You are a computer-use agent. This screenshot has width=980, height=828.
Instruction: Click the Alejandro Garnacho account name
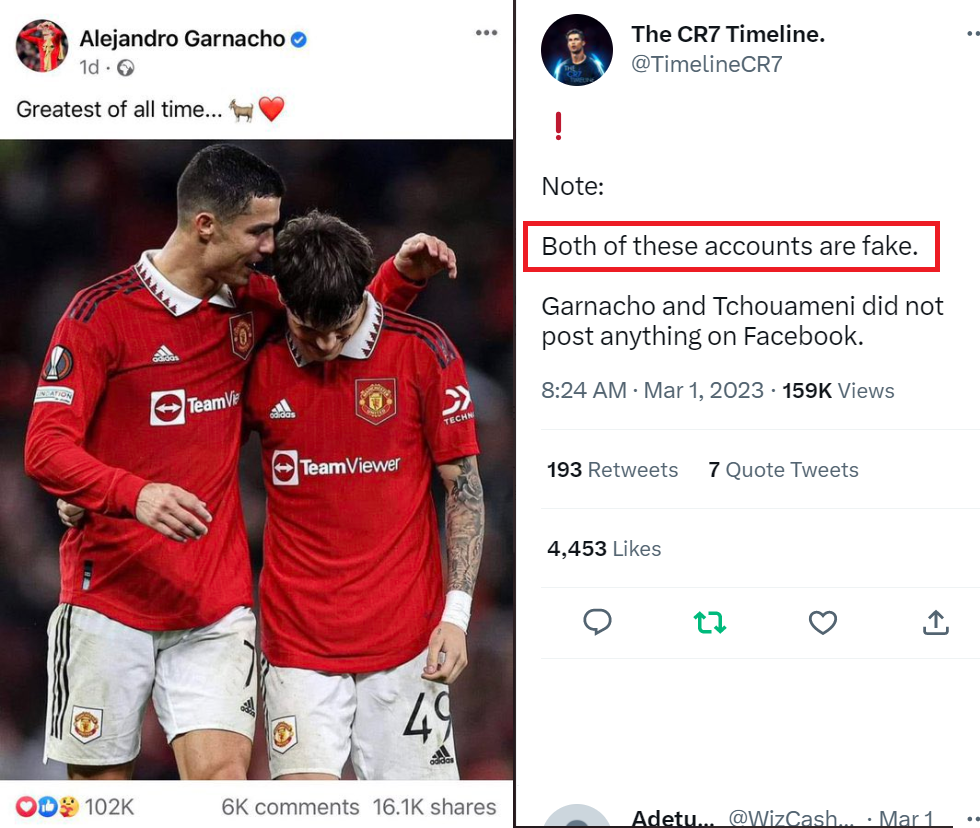(182, 39)
